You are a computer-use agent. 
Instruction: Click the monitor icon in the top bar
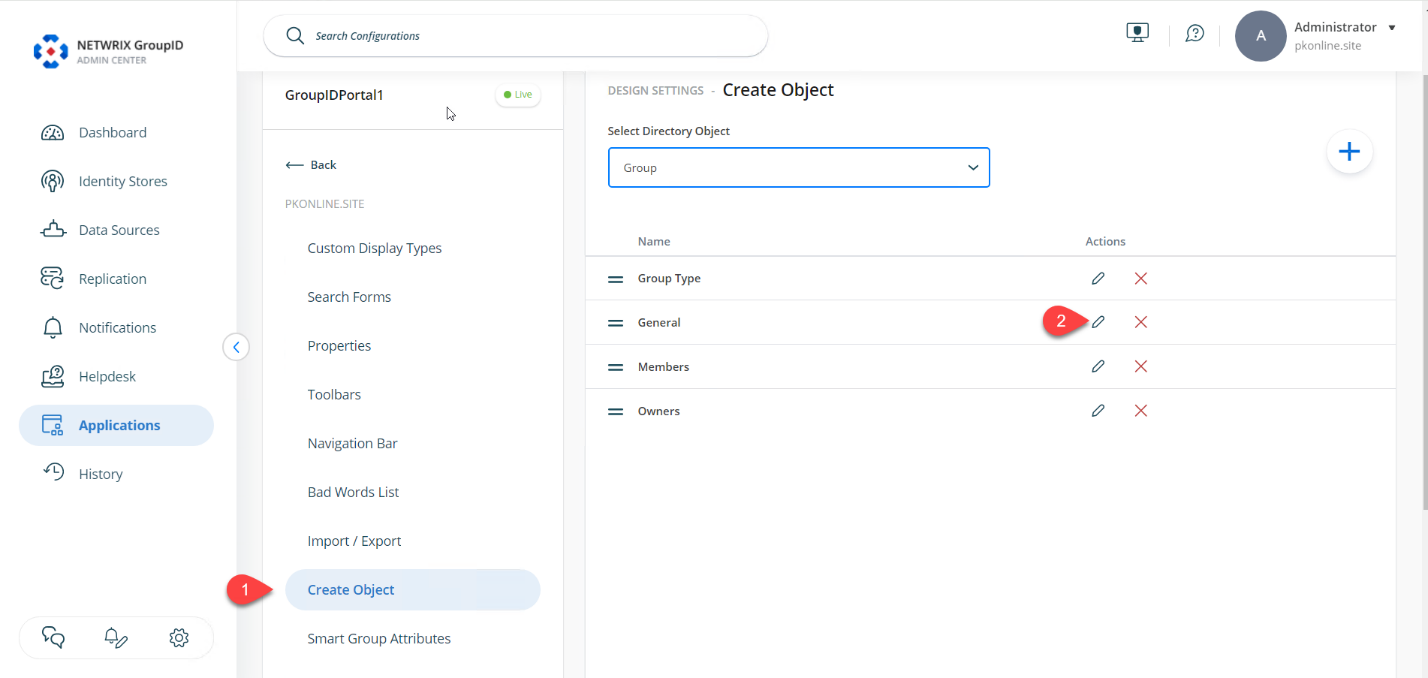(1136, 31)
